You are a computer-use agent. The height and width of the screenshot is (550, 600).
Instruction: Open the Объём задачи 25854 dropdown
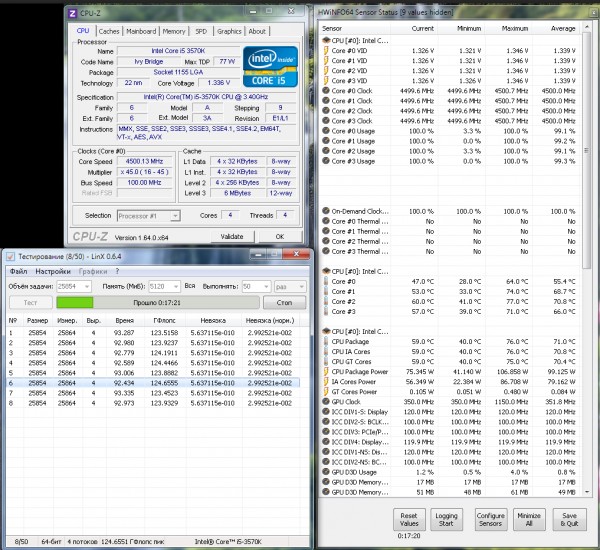74,286
